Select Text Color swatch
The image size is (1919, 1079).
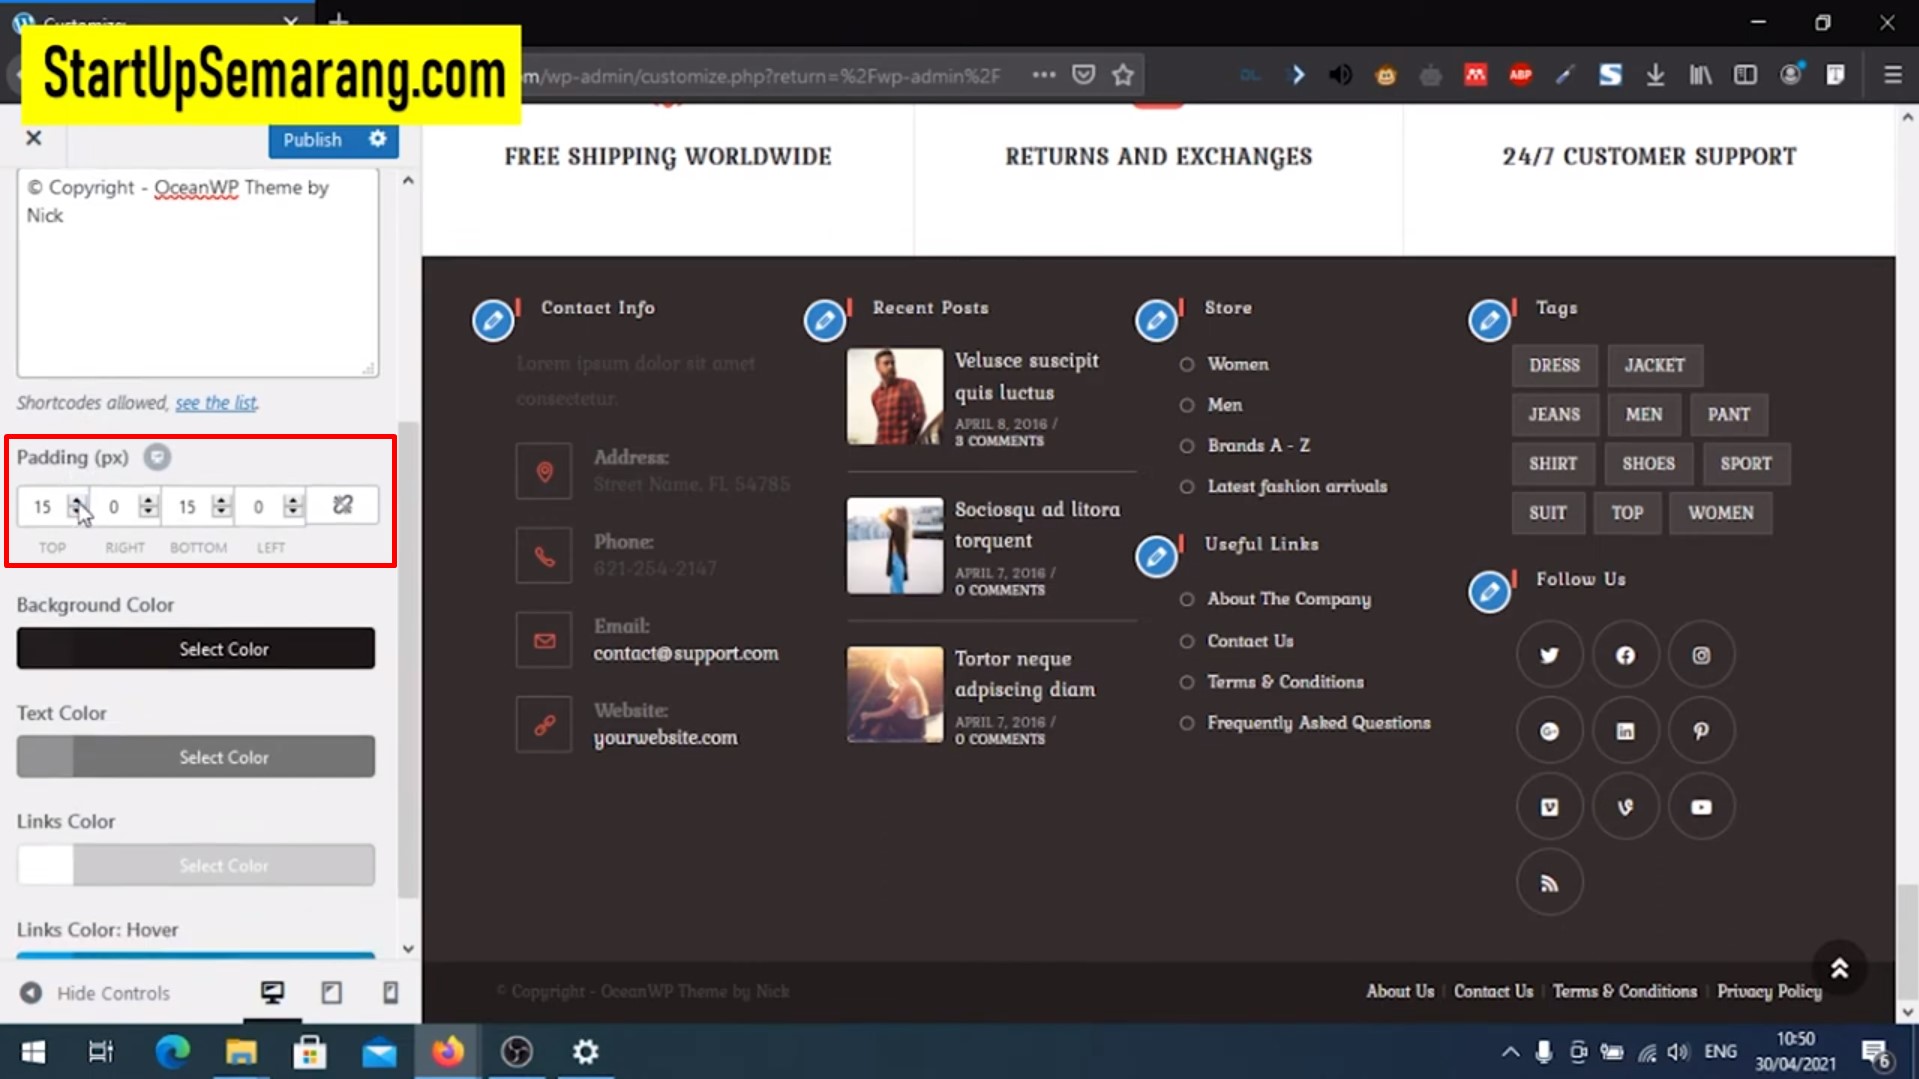tap(196, 757)
